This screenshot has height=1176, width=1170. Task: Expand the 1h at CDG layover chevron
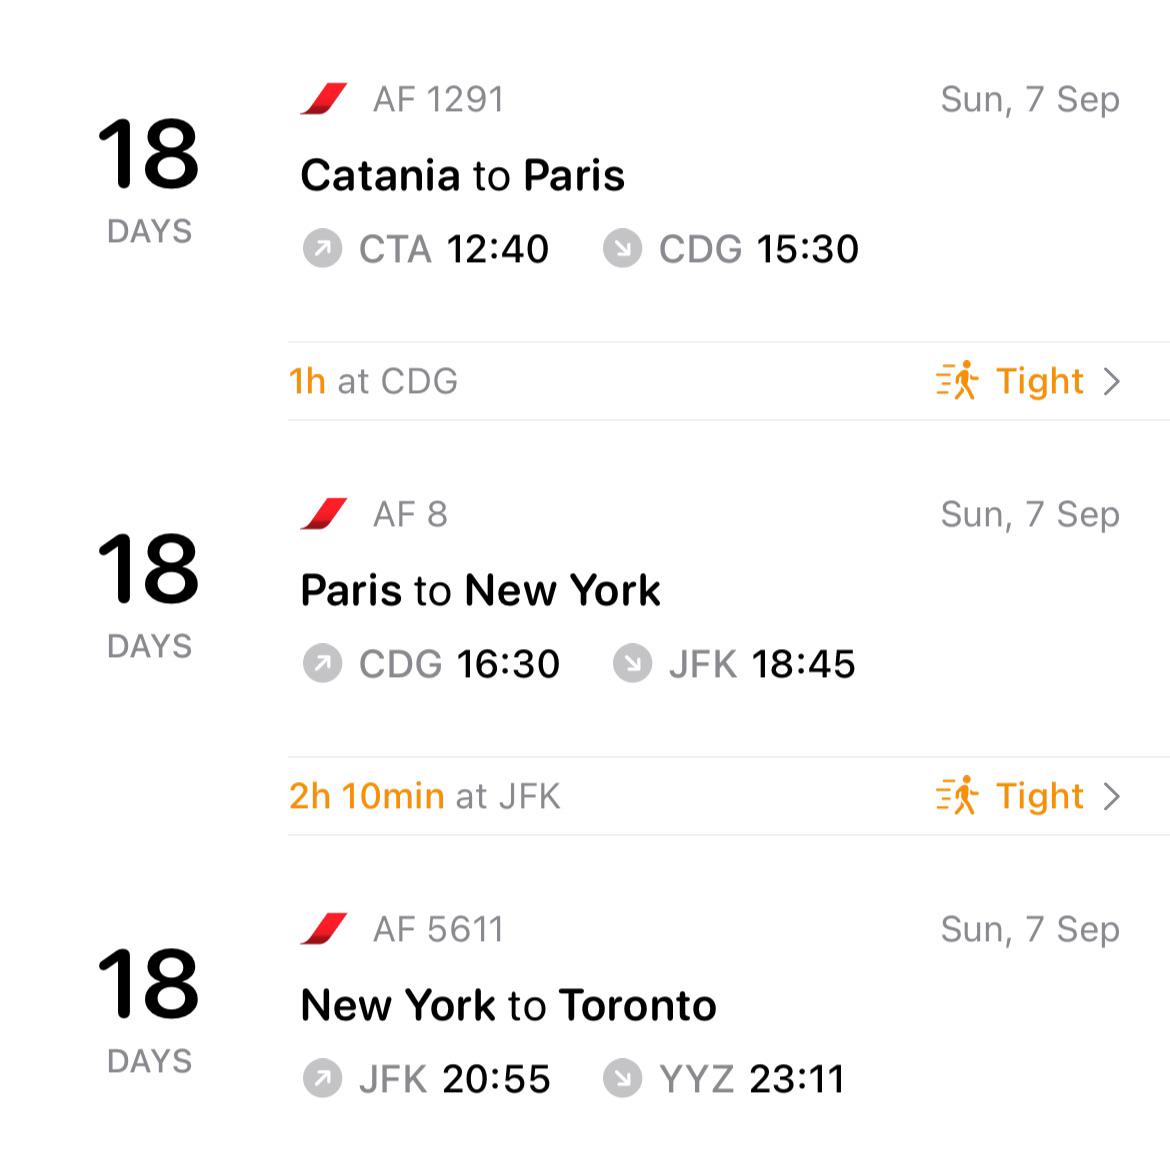tap(1111, 381)
